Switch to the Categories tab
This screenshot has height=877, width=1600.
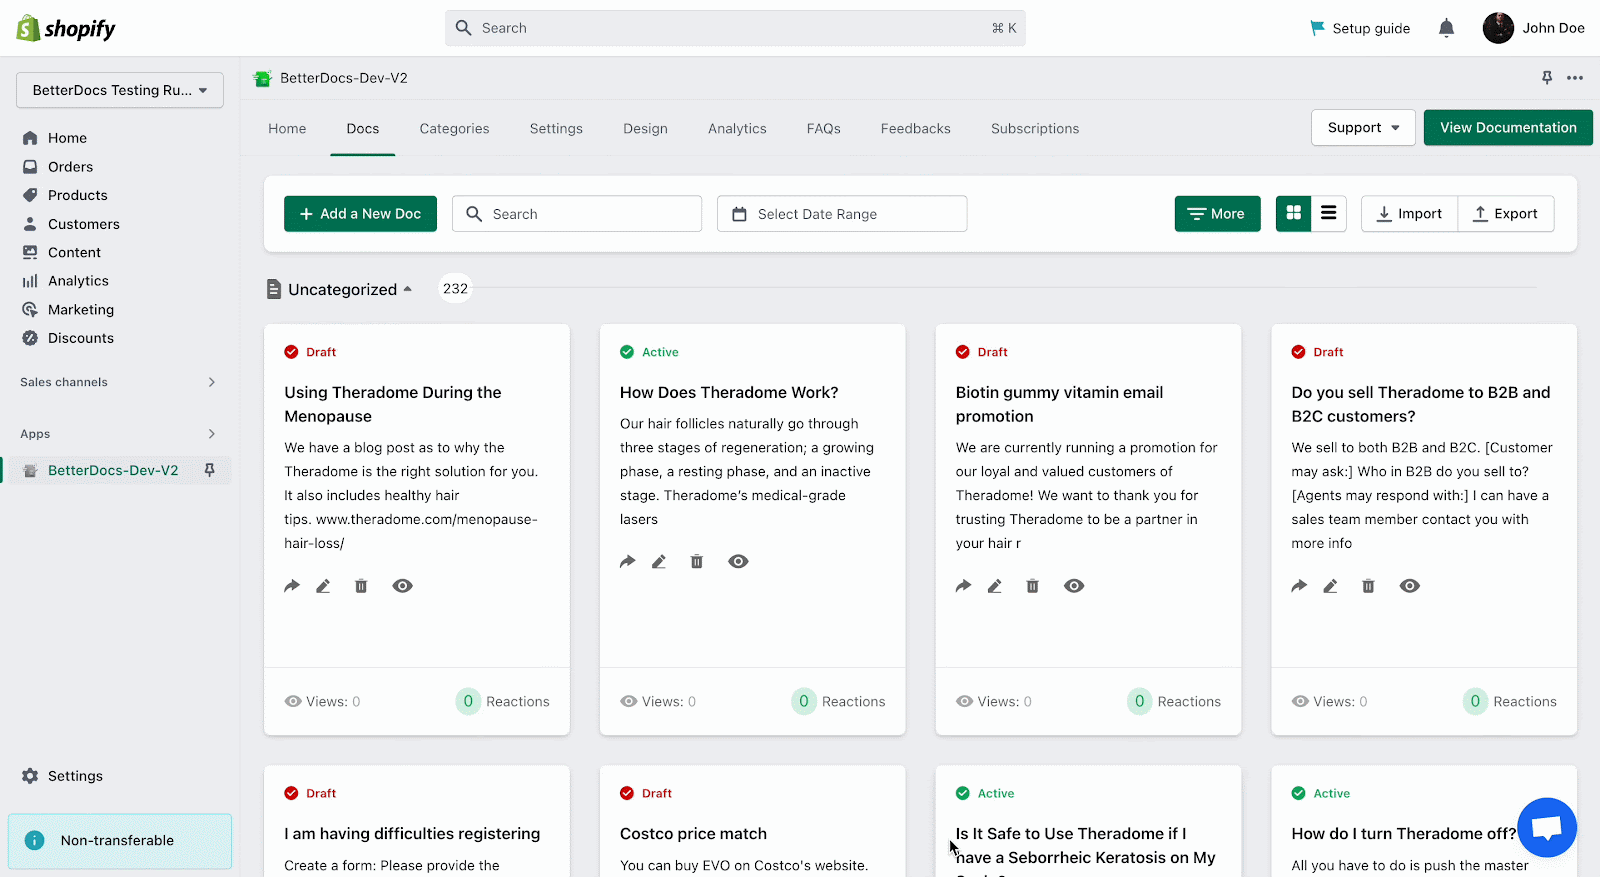point(455,129)
